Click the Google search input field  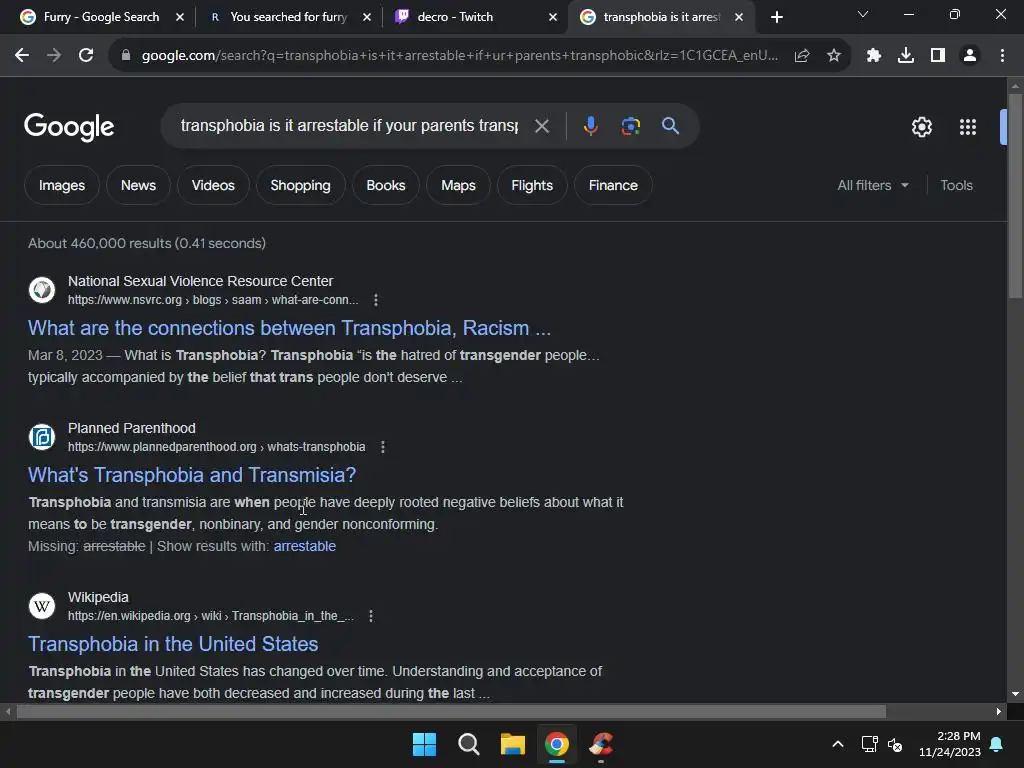[x=349, y=125]
